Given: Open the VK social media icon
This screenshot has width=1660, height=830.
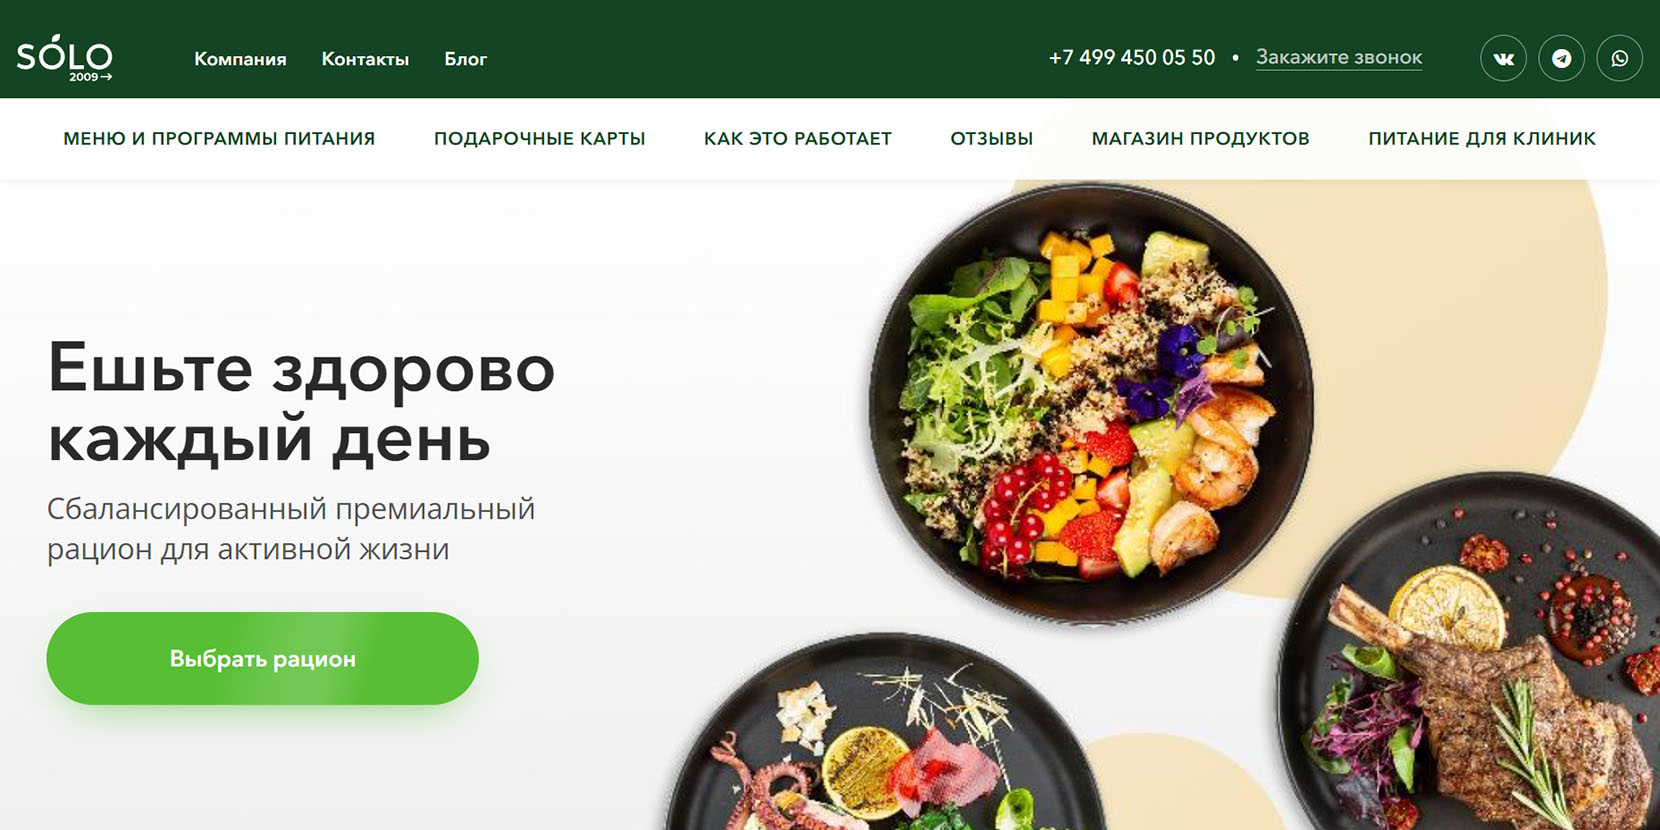Looking at the screenshot, I should coord(1503,58).
